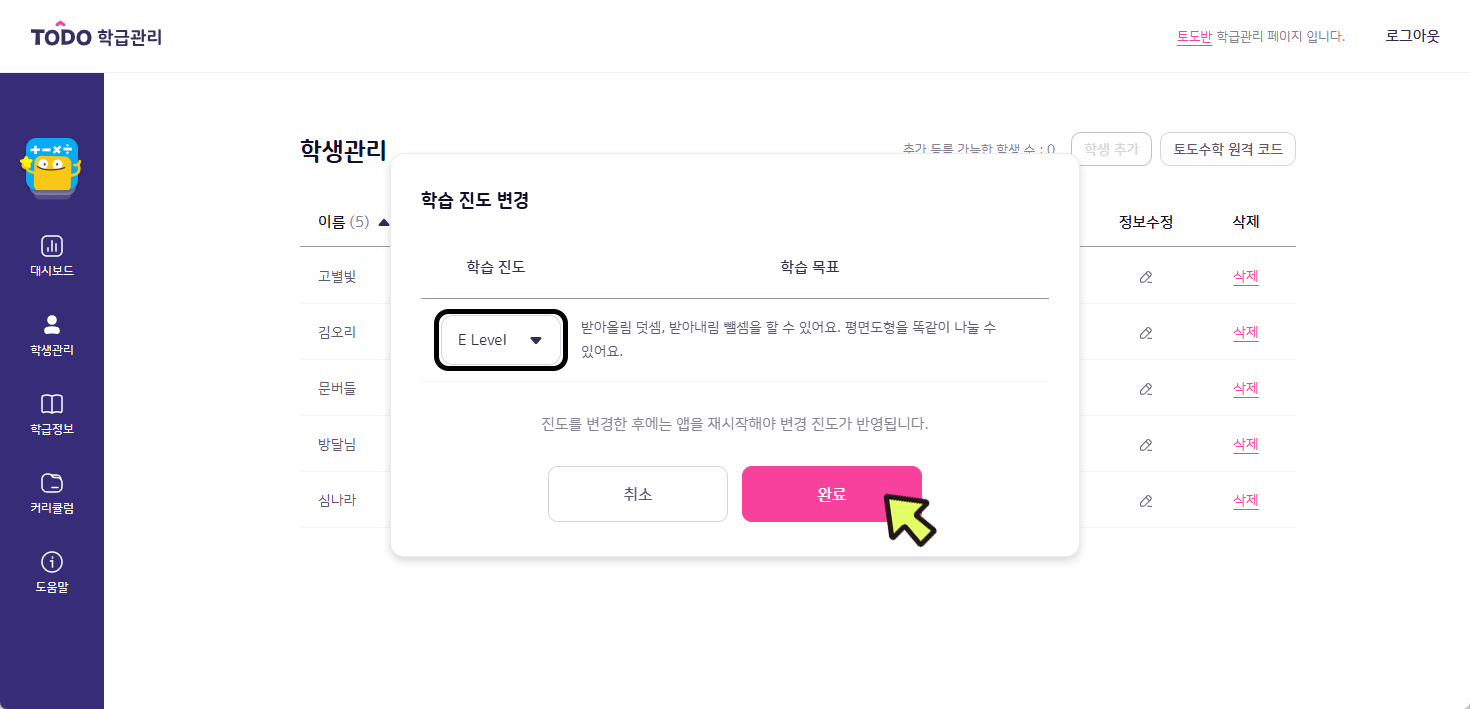
Task: Click 삭제 link in 방달님 row
Action: (x=1245, y=444)
